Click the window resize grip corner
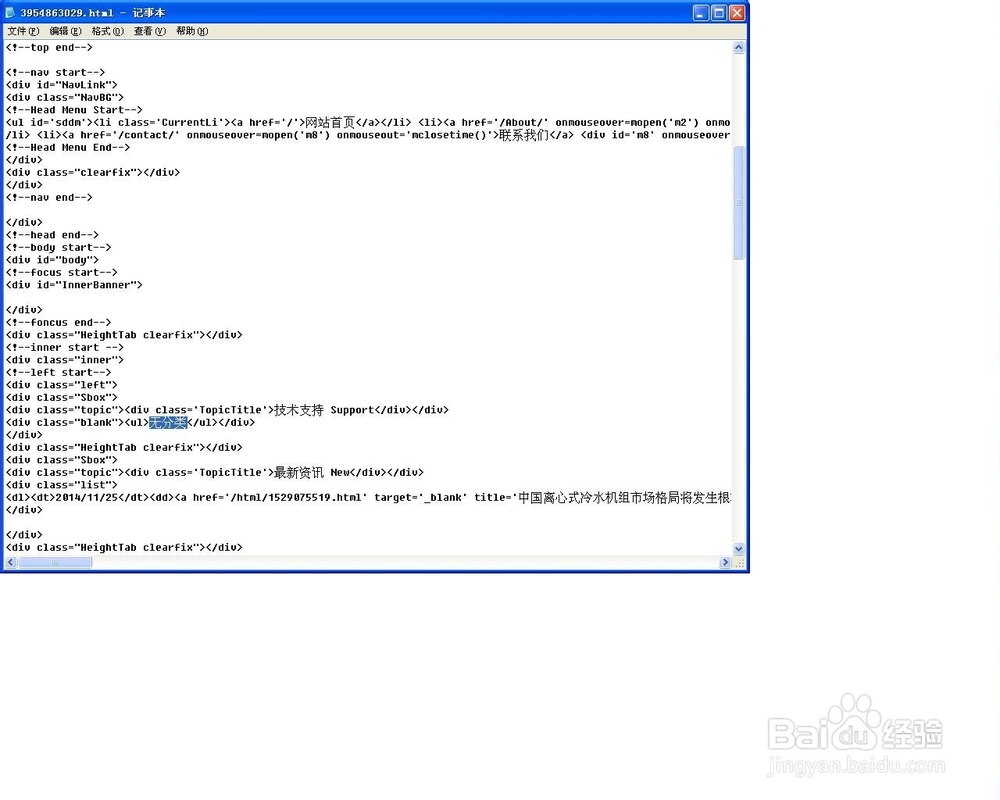Screen dimensions: 1000x800 (x=739, y=563)
